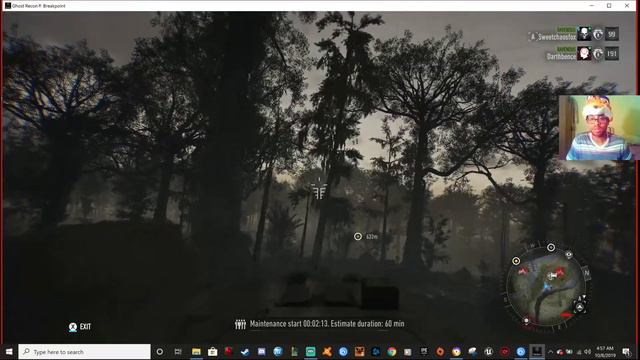
Task: Open the Windows Start menu
Action: [x=9, y=351]
